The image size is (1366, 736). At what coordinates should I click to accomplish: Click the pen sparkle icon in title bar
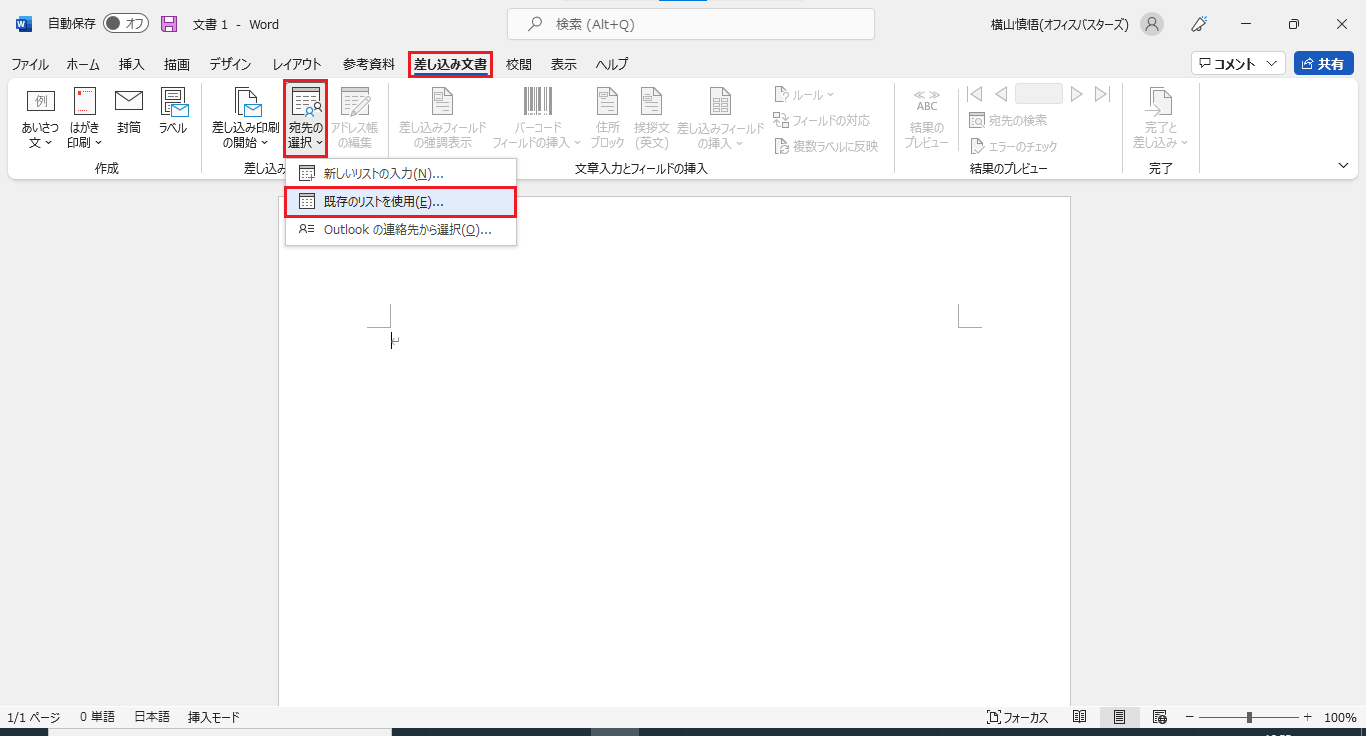[x=1198, y=24]
